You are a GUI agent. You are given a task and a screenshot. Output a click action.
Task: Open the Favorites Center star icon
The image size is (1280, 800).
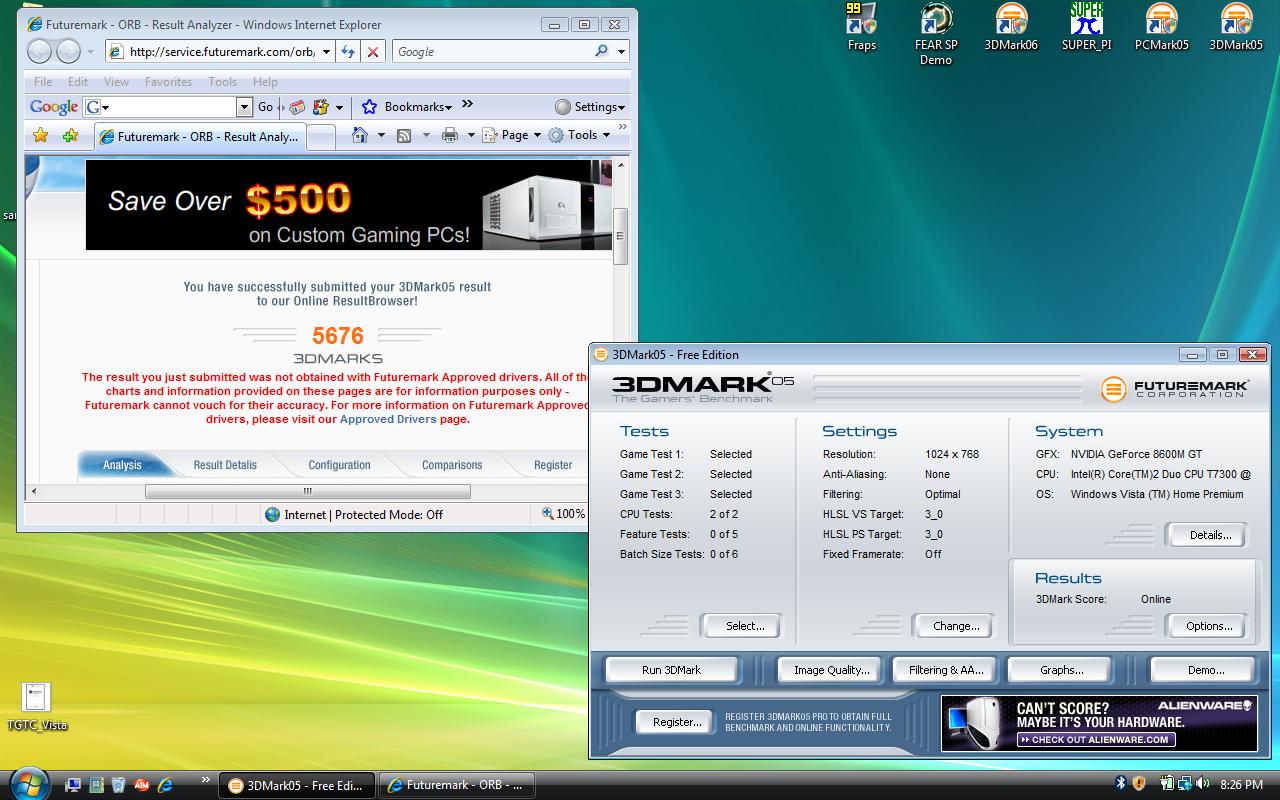pyautogui.click(x=40, y=135)
